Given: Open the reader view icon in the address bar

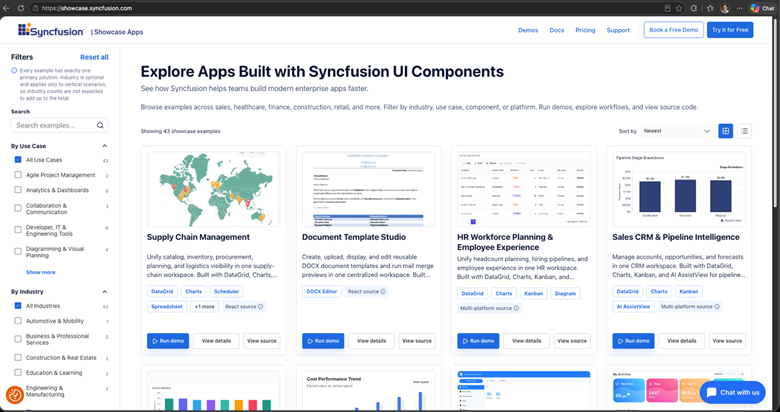Looking at the screenshot, I should point(668,8).
